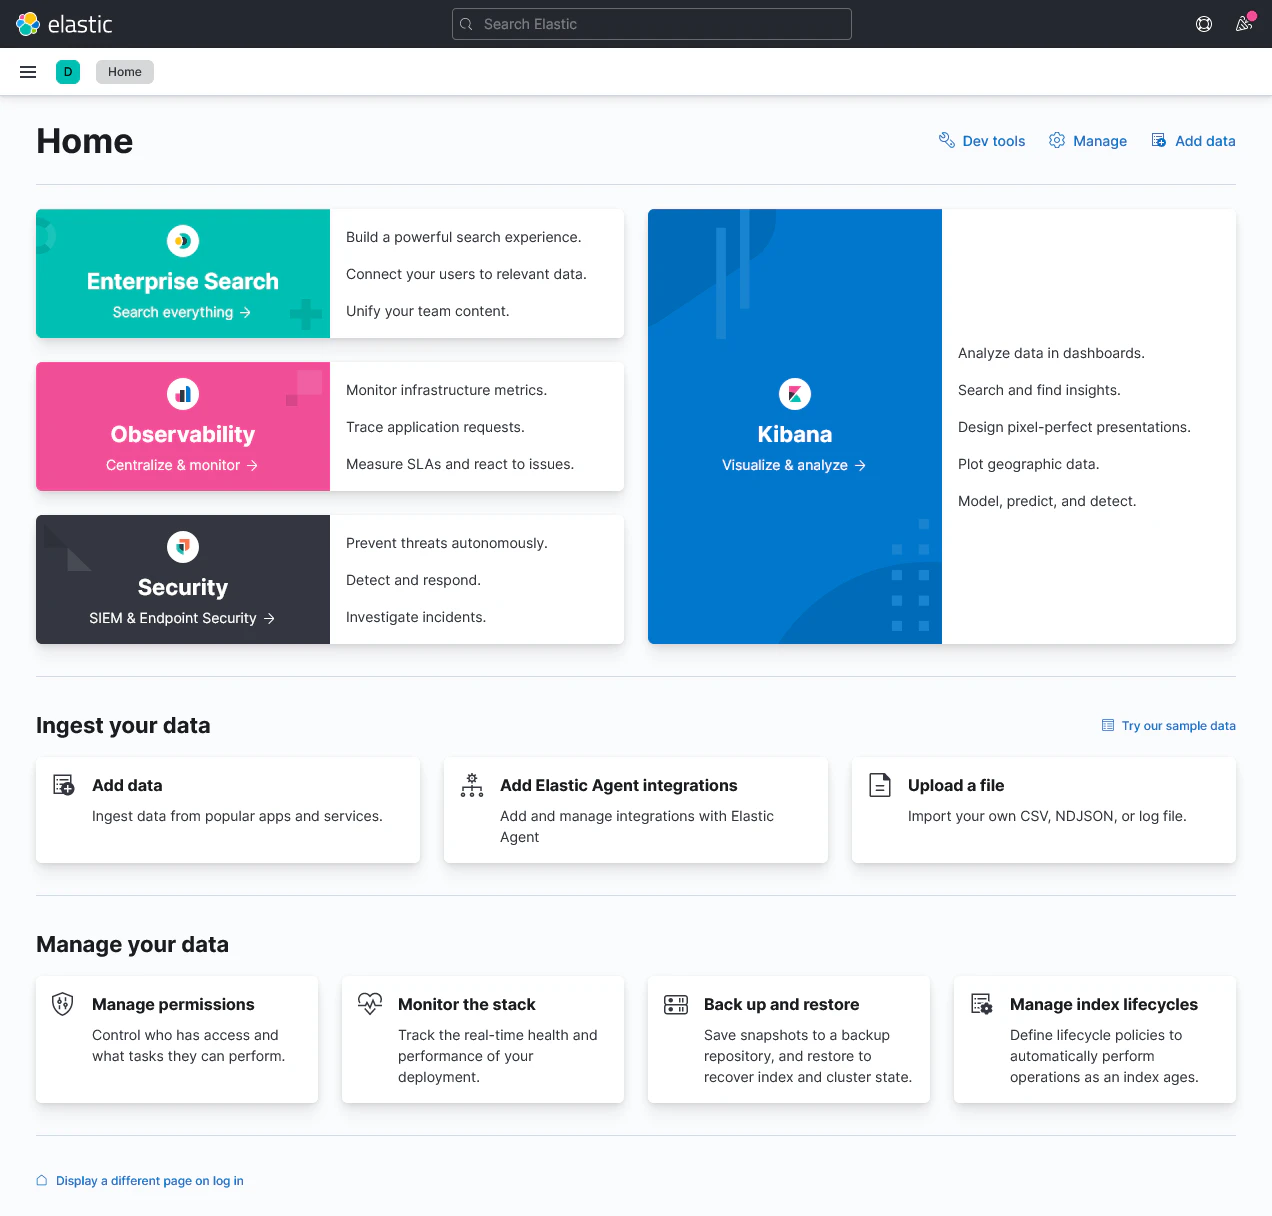The width and height of the screenshot is (1272, 1216).
Task: Click 'Design pixel-perfect presentations.' text
Action: coord(1074,427)
